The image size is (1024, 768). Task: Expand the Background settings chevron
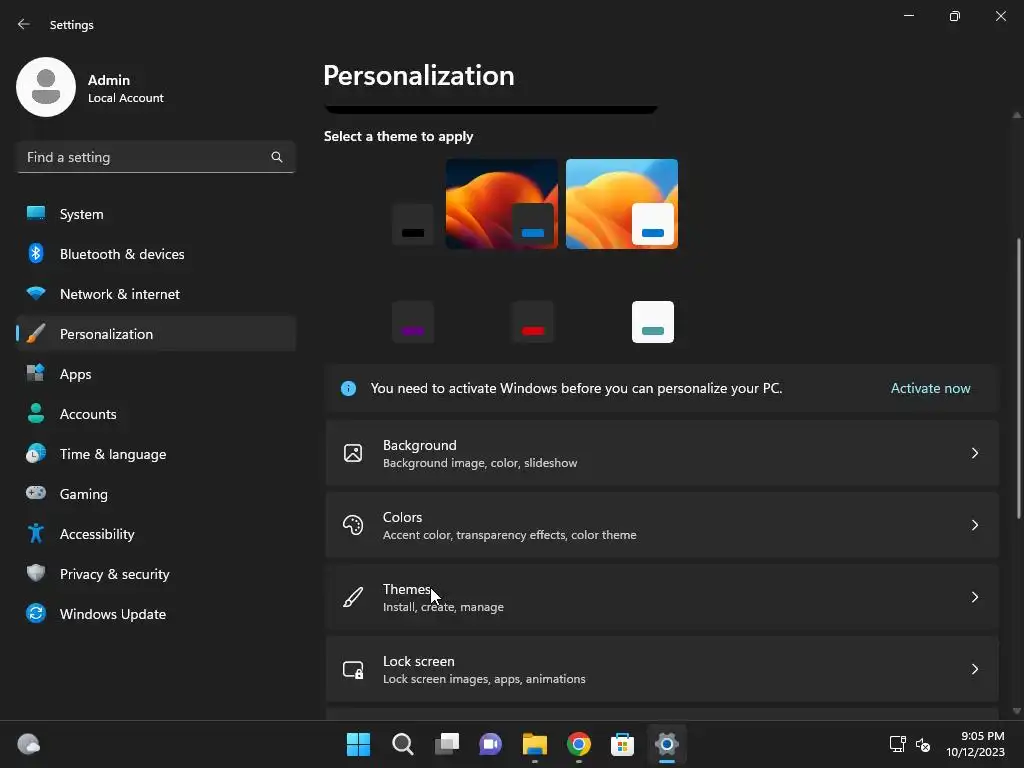pos(974,453)
